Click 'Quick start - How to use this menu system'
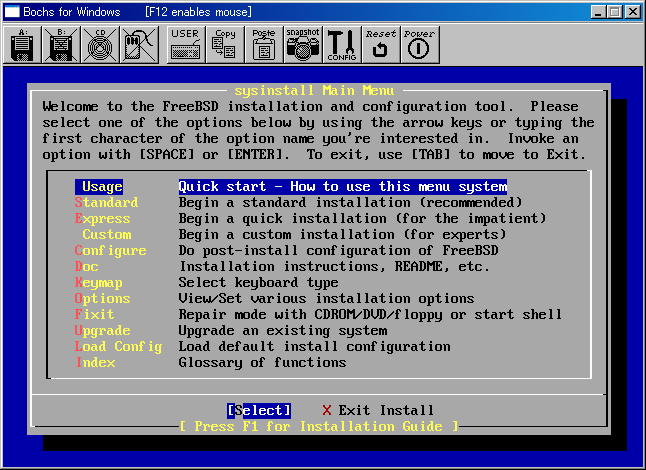 [x=343, y=187]
